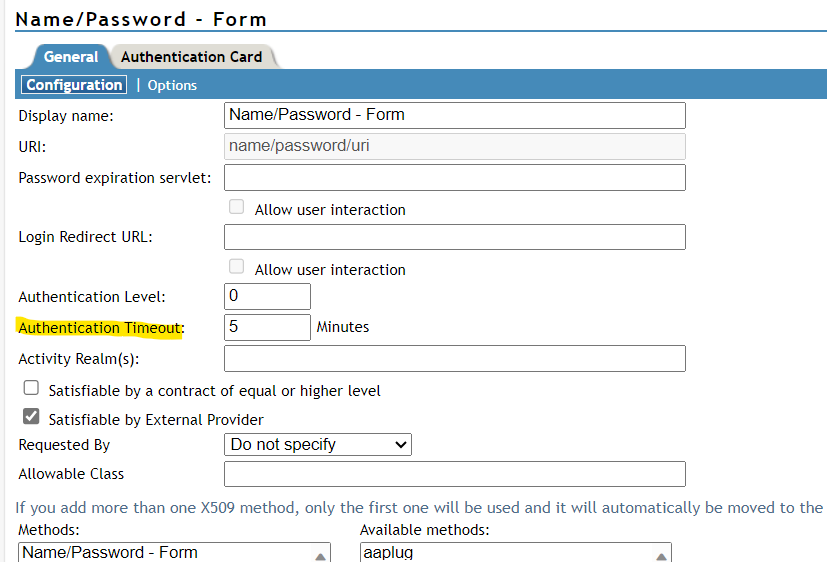Screen dimensions: 827x562
Task: Click the Login Redirect URL field
Action: click(454, 237)
